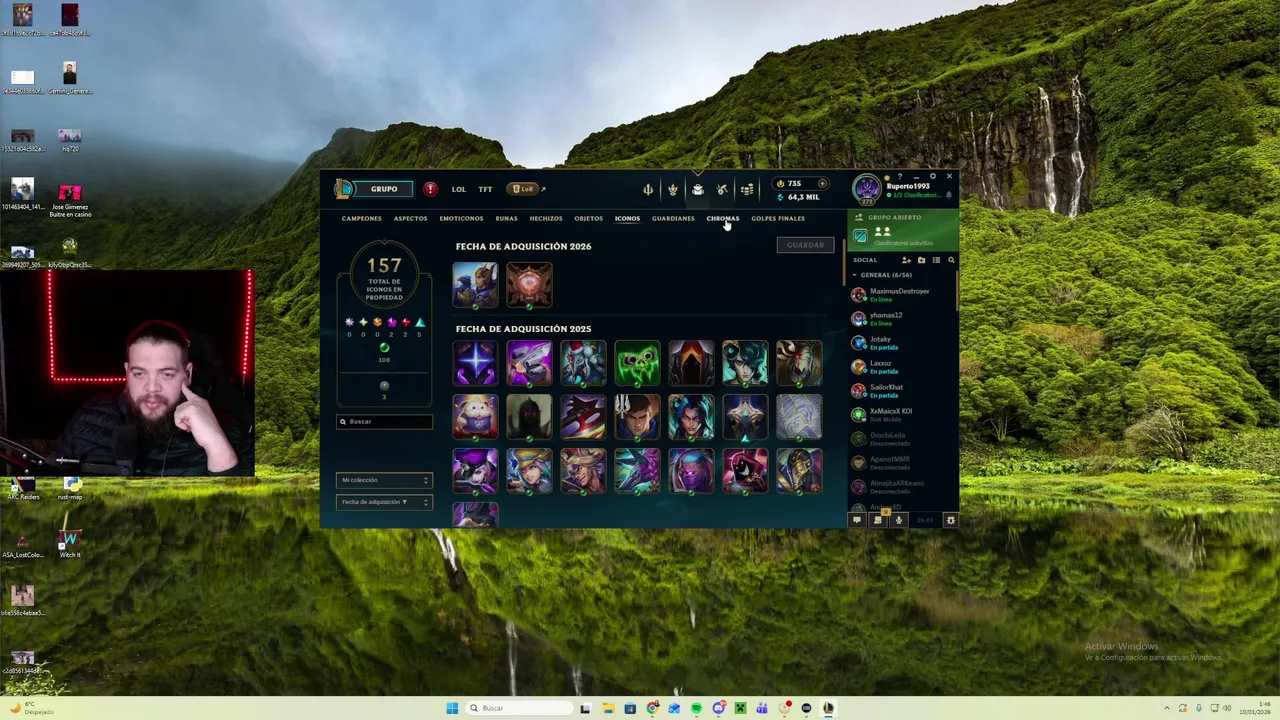
Task: Open Discord from the Windows taskbar
Action: click(718, 708)
